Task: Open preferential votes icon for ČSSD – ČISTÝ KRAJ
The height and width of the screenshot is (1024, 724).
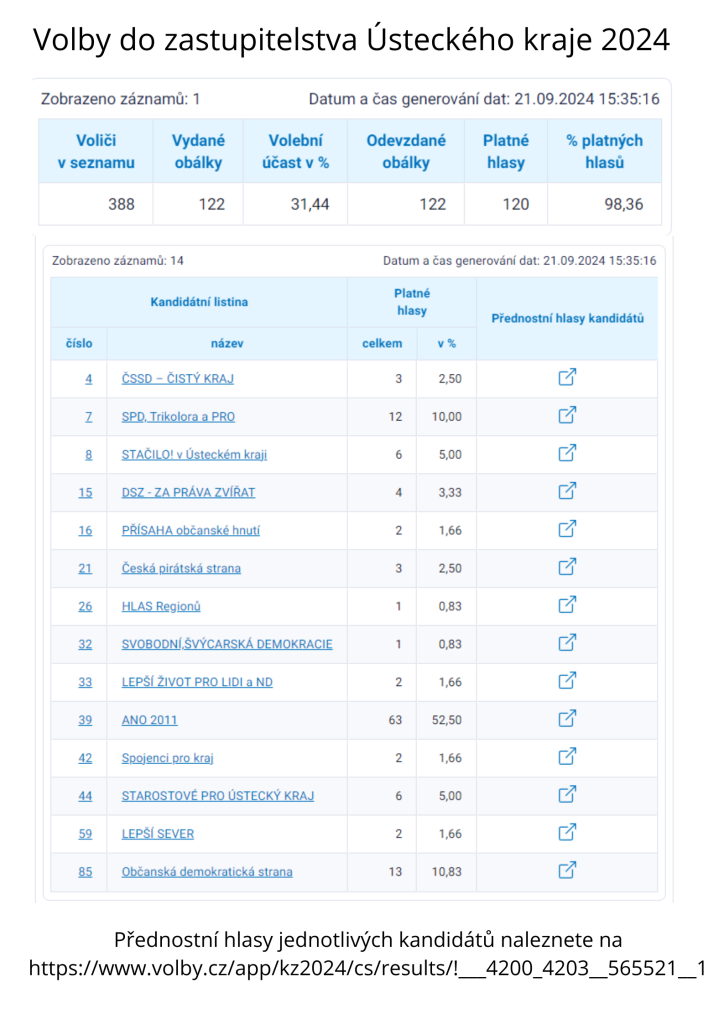Action: point(567,377)
